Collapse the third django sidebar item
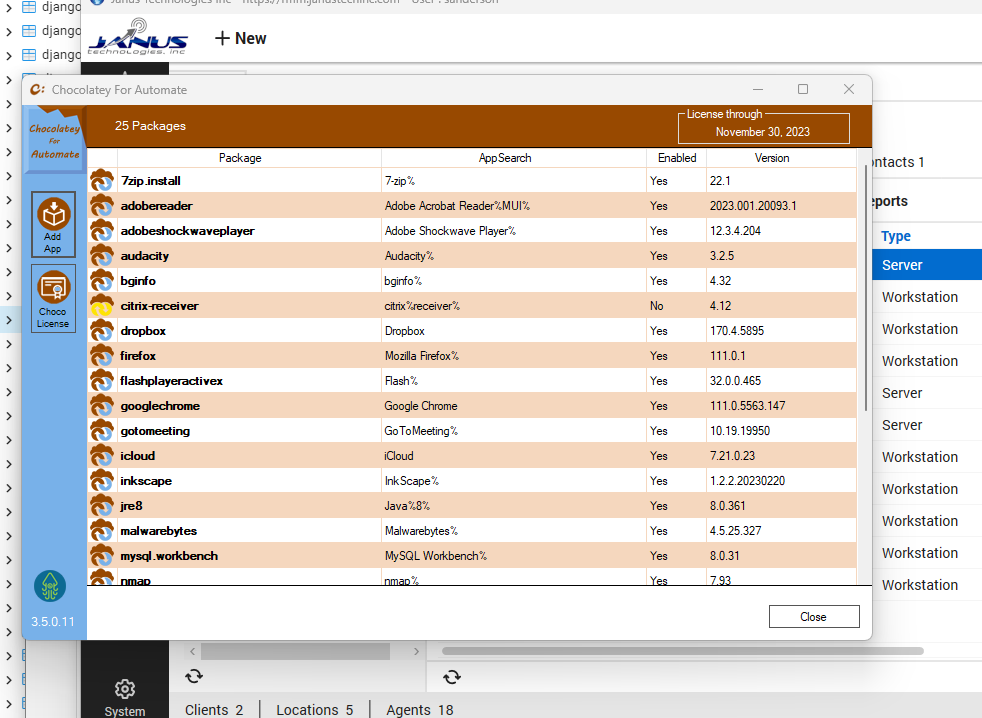 pyautogui.click(x=8, y=54)
